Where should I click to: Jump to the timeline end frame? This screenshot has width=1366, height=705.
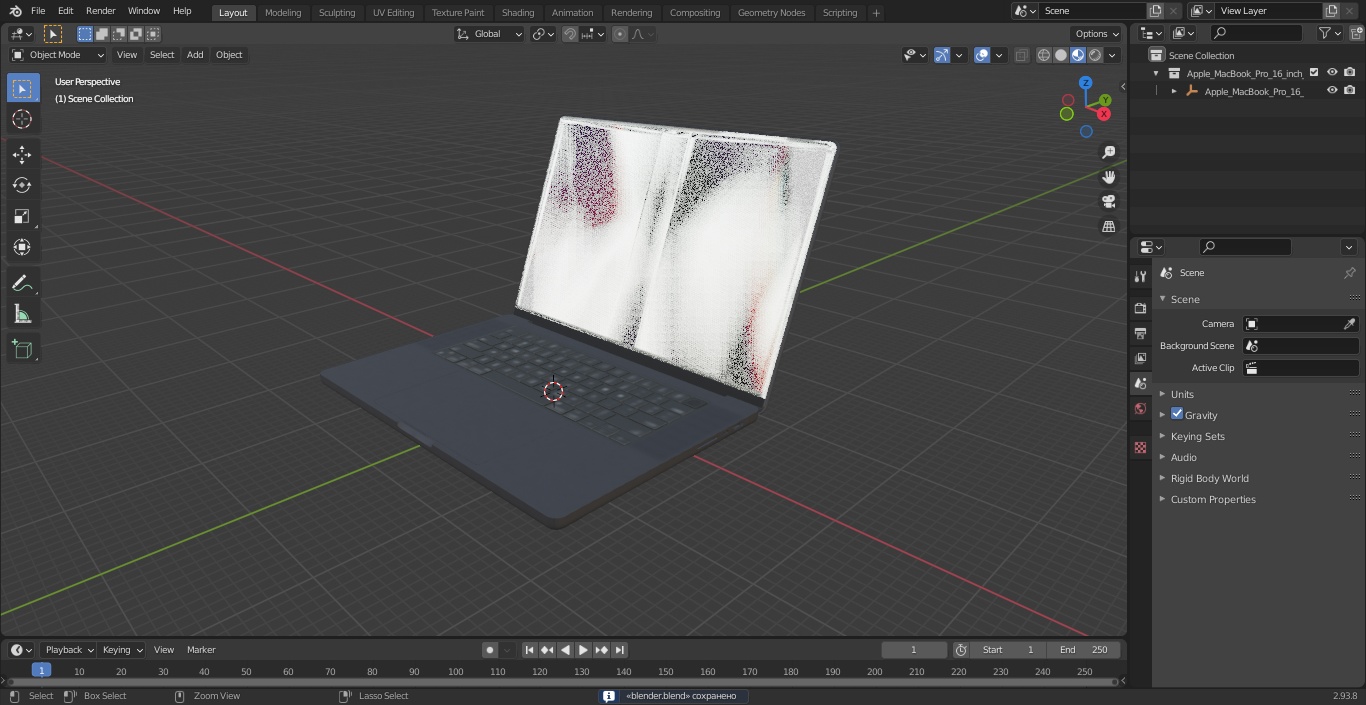pyautogui.click(x=620, y=650)
